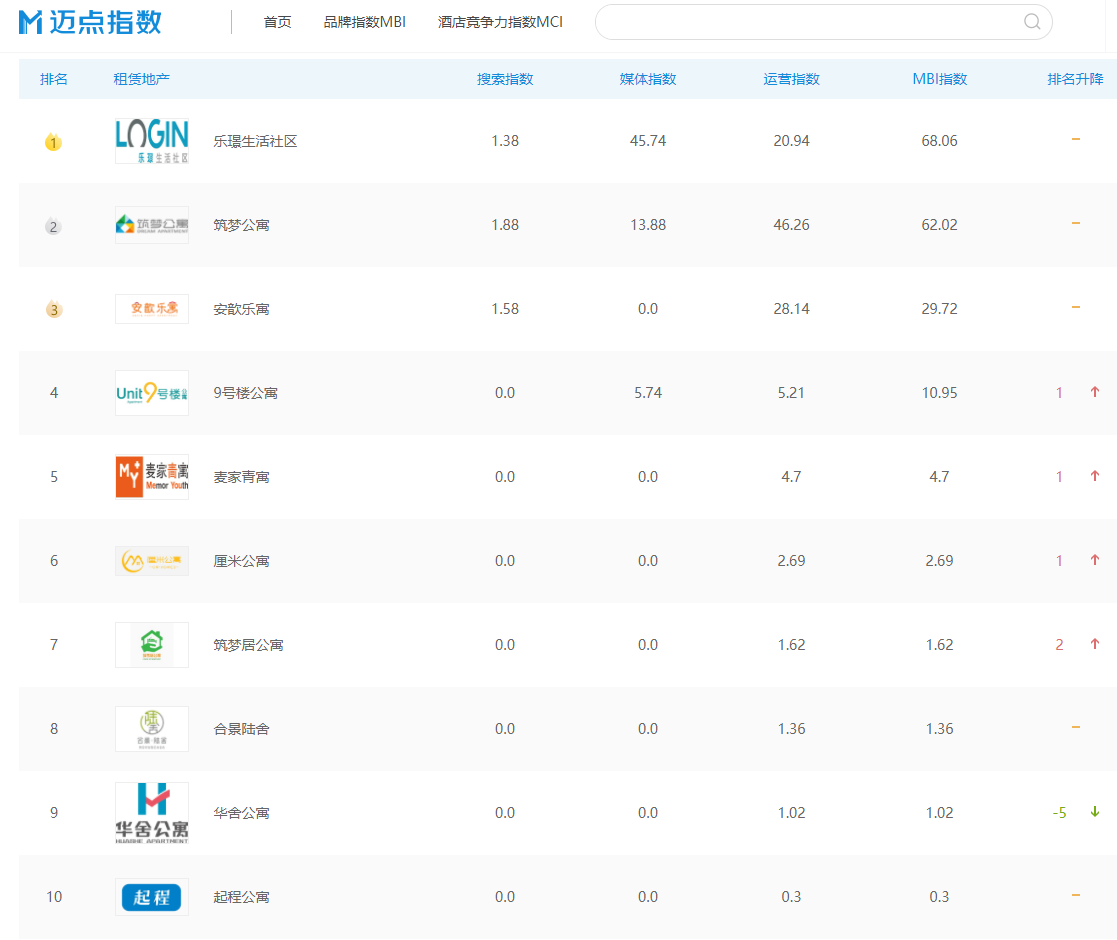Open the 安歆乐寓 brand name link
Viewport: 1117px width, 940px height.
point(241,309)
